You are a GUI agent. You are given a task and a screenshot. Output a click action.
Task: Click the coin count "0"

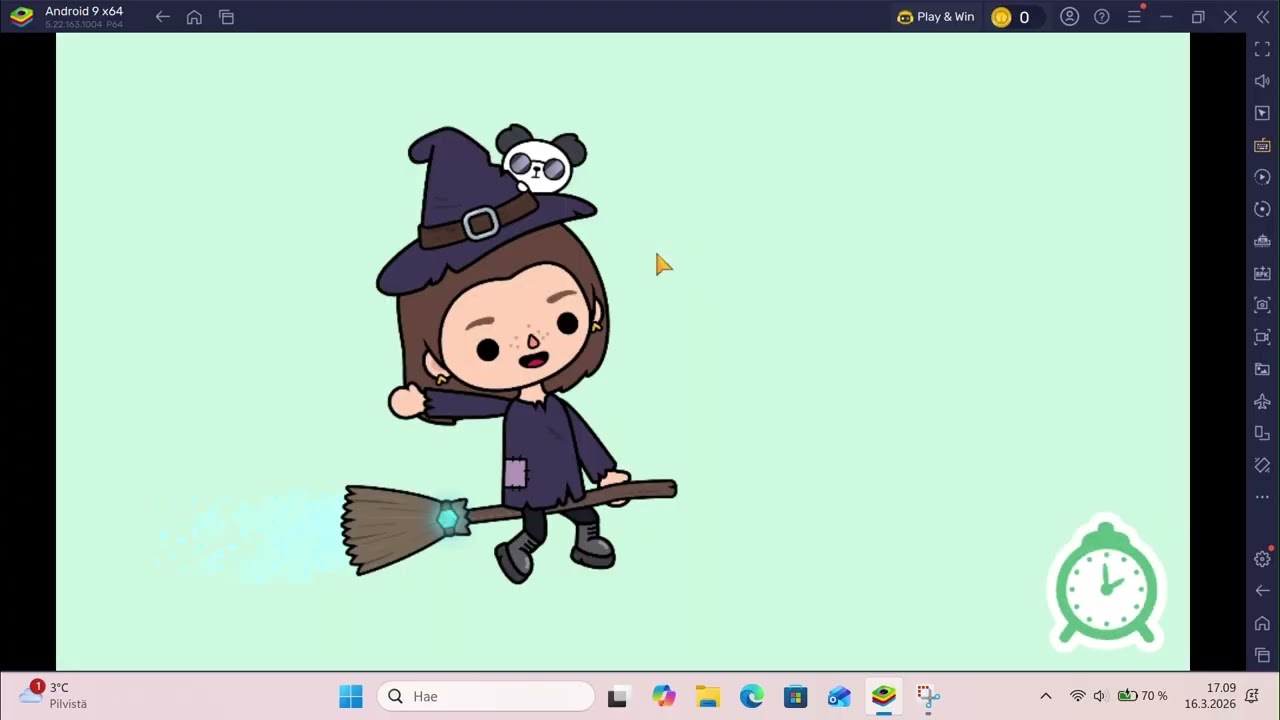click(1024, 17)
